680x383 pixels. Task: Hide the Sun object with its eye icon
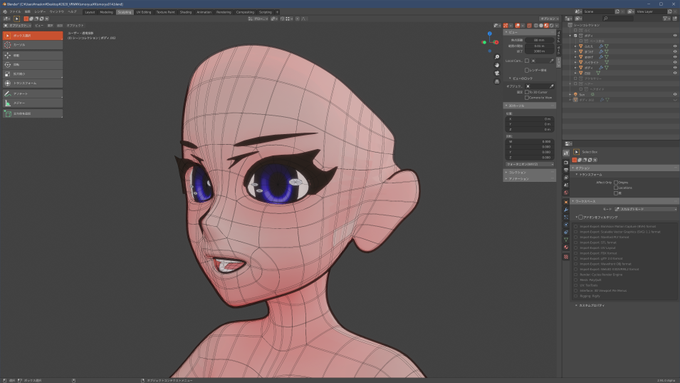[675, 94]
